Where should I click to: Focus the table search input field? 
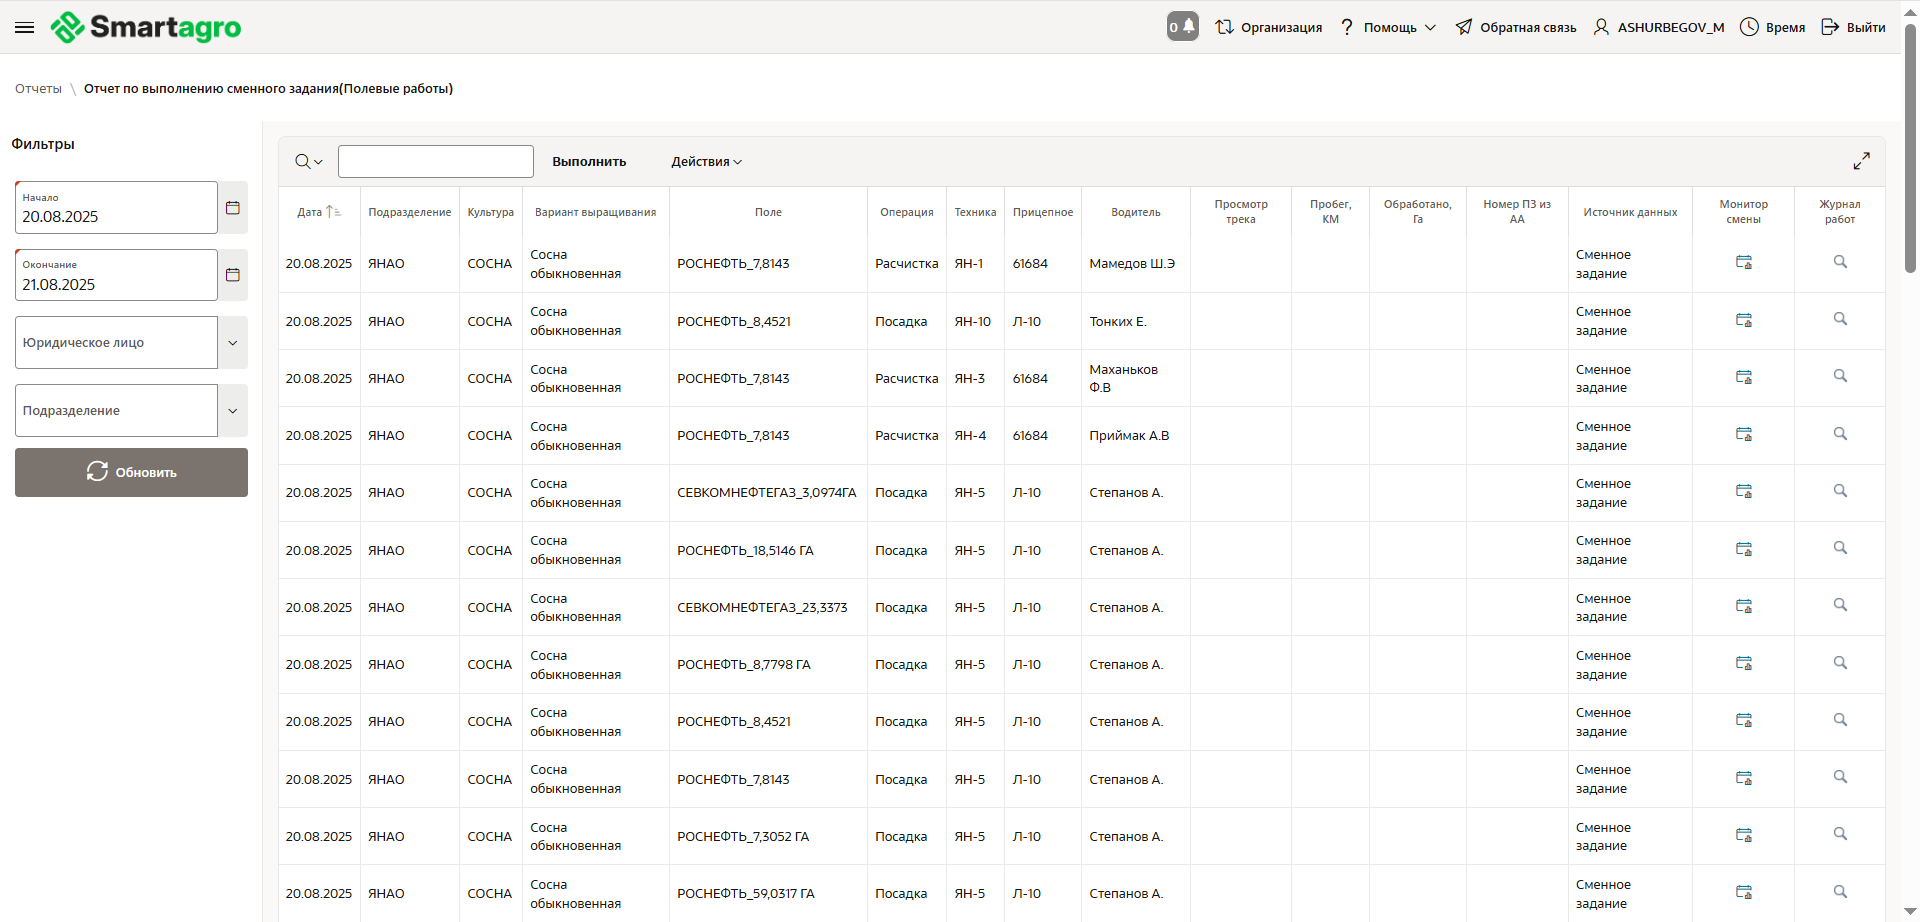tap(436, 162)
